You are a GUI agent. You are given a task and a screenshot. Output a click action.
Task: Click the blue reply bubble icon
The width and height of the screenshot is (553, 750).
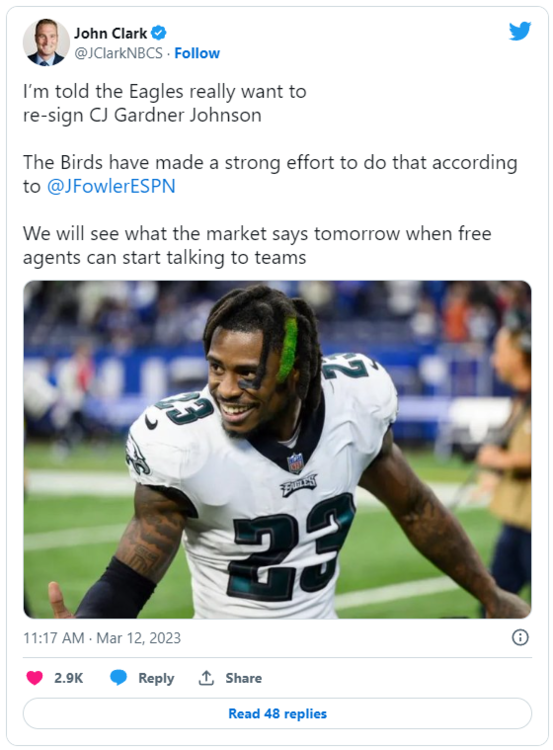pos(118,677)
